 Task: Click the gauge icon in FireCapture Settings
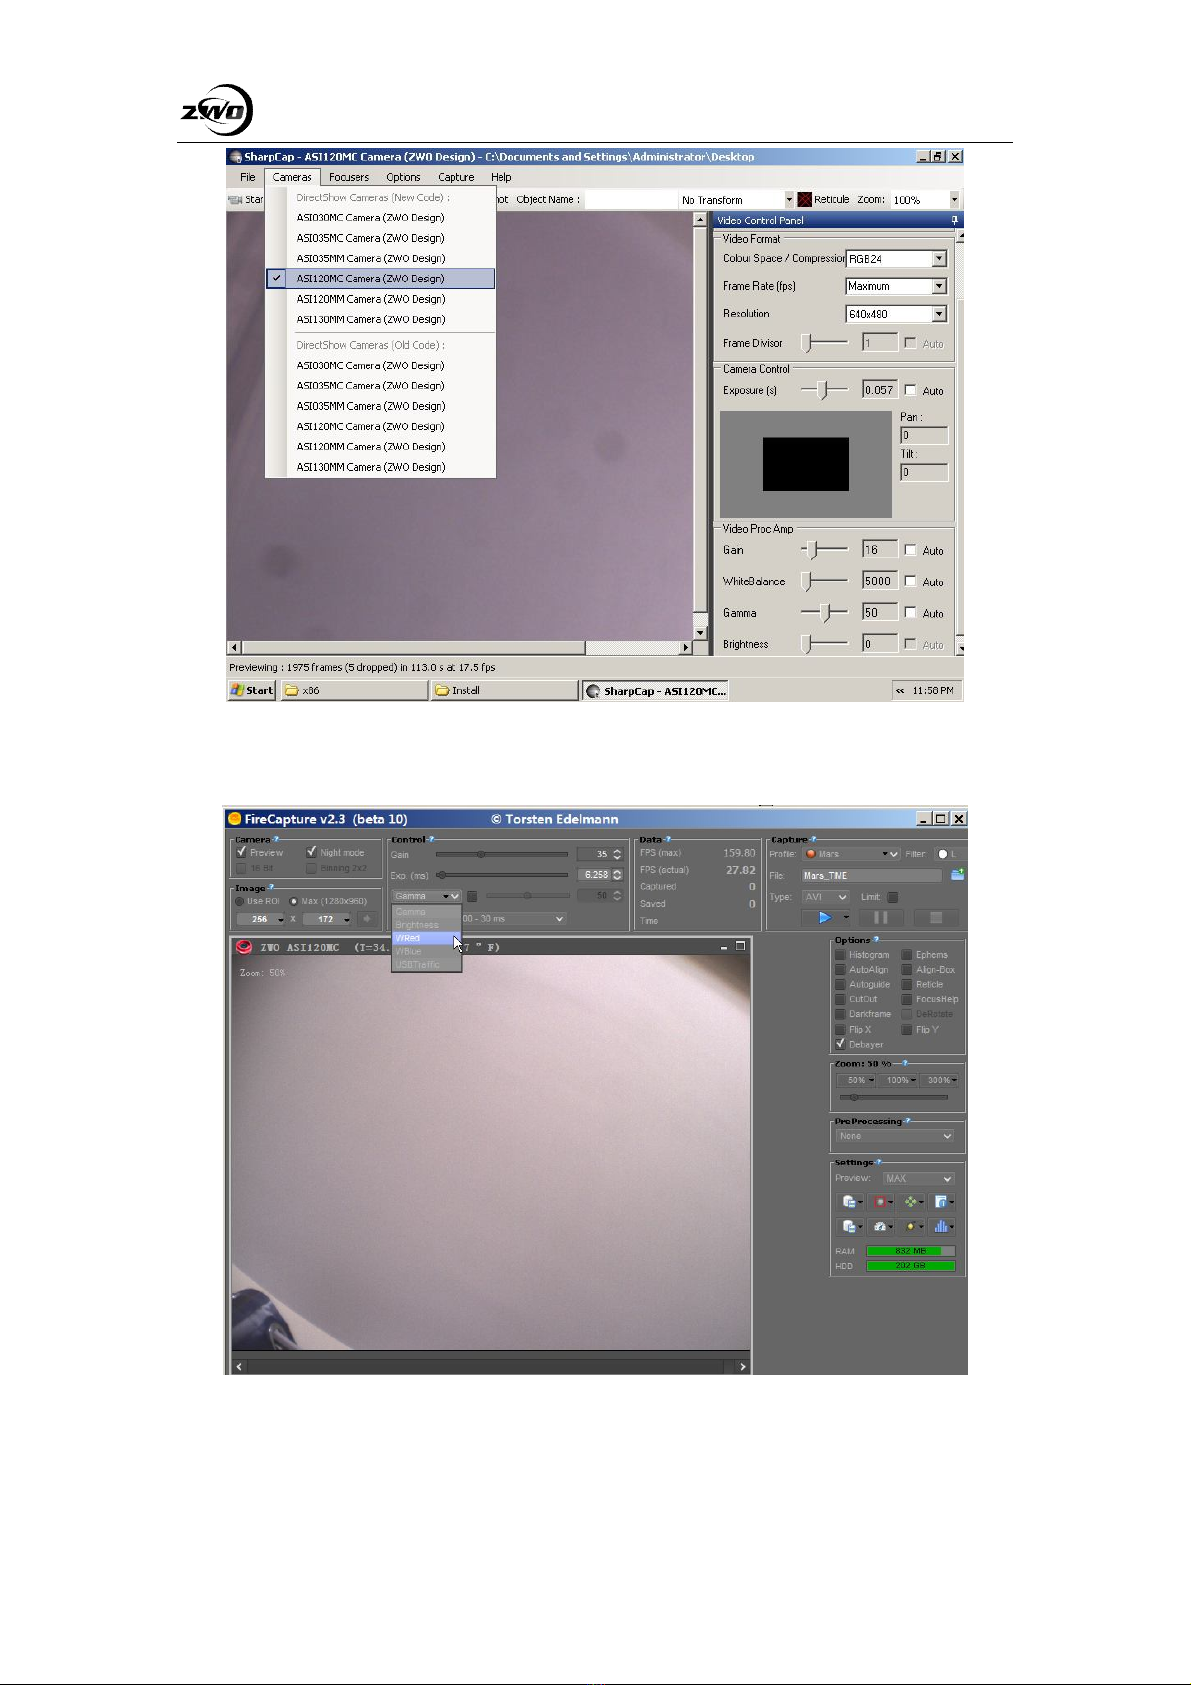click(880, 1226)
